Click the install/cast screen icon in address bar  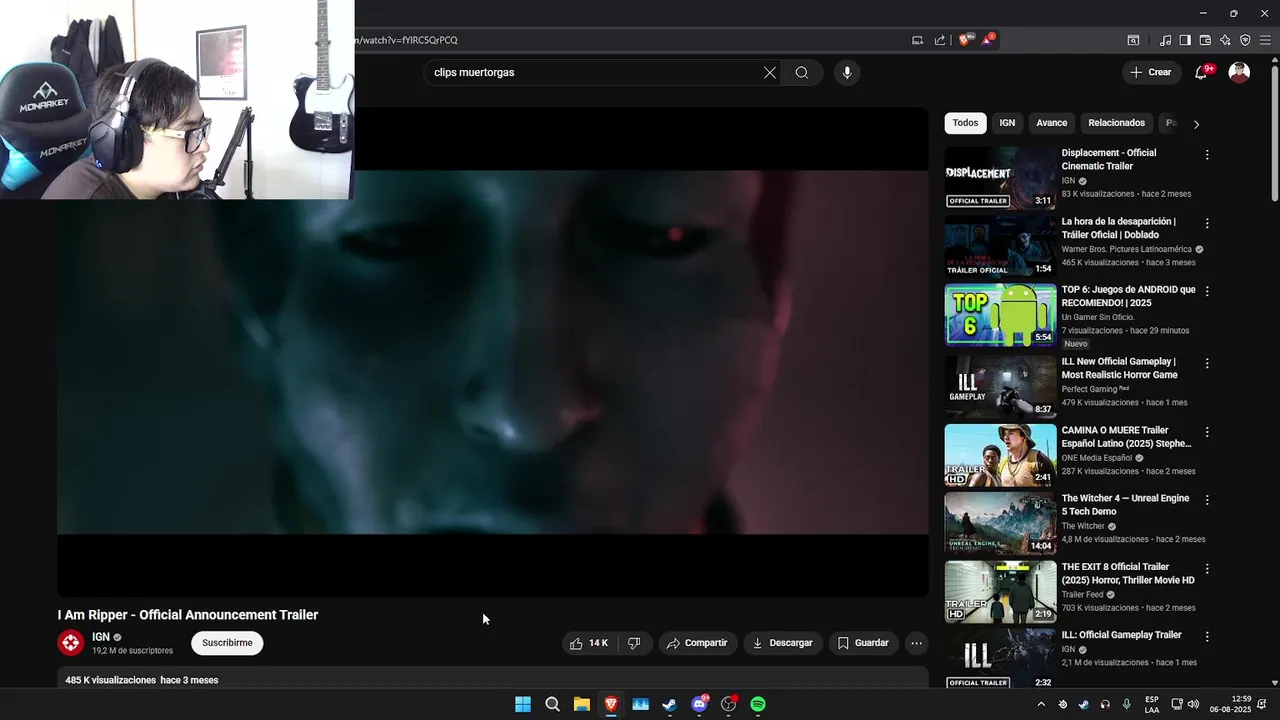917,40
